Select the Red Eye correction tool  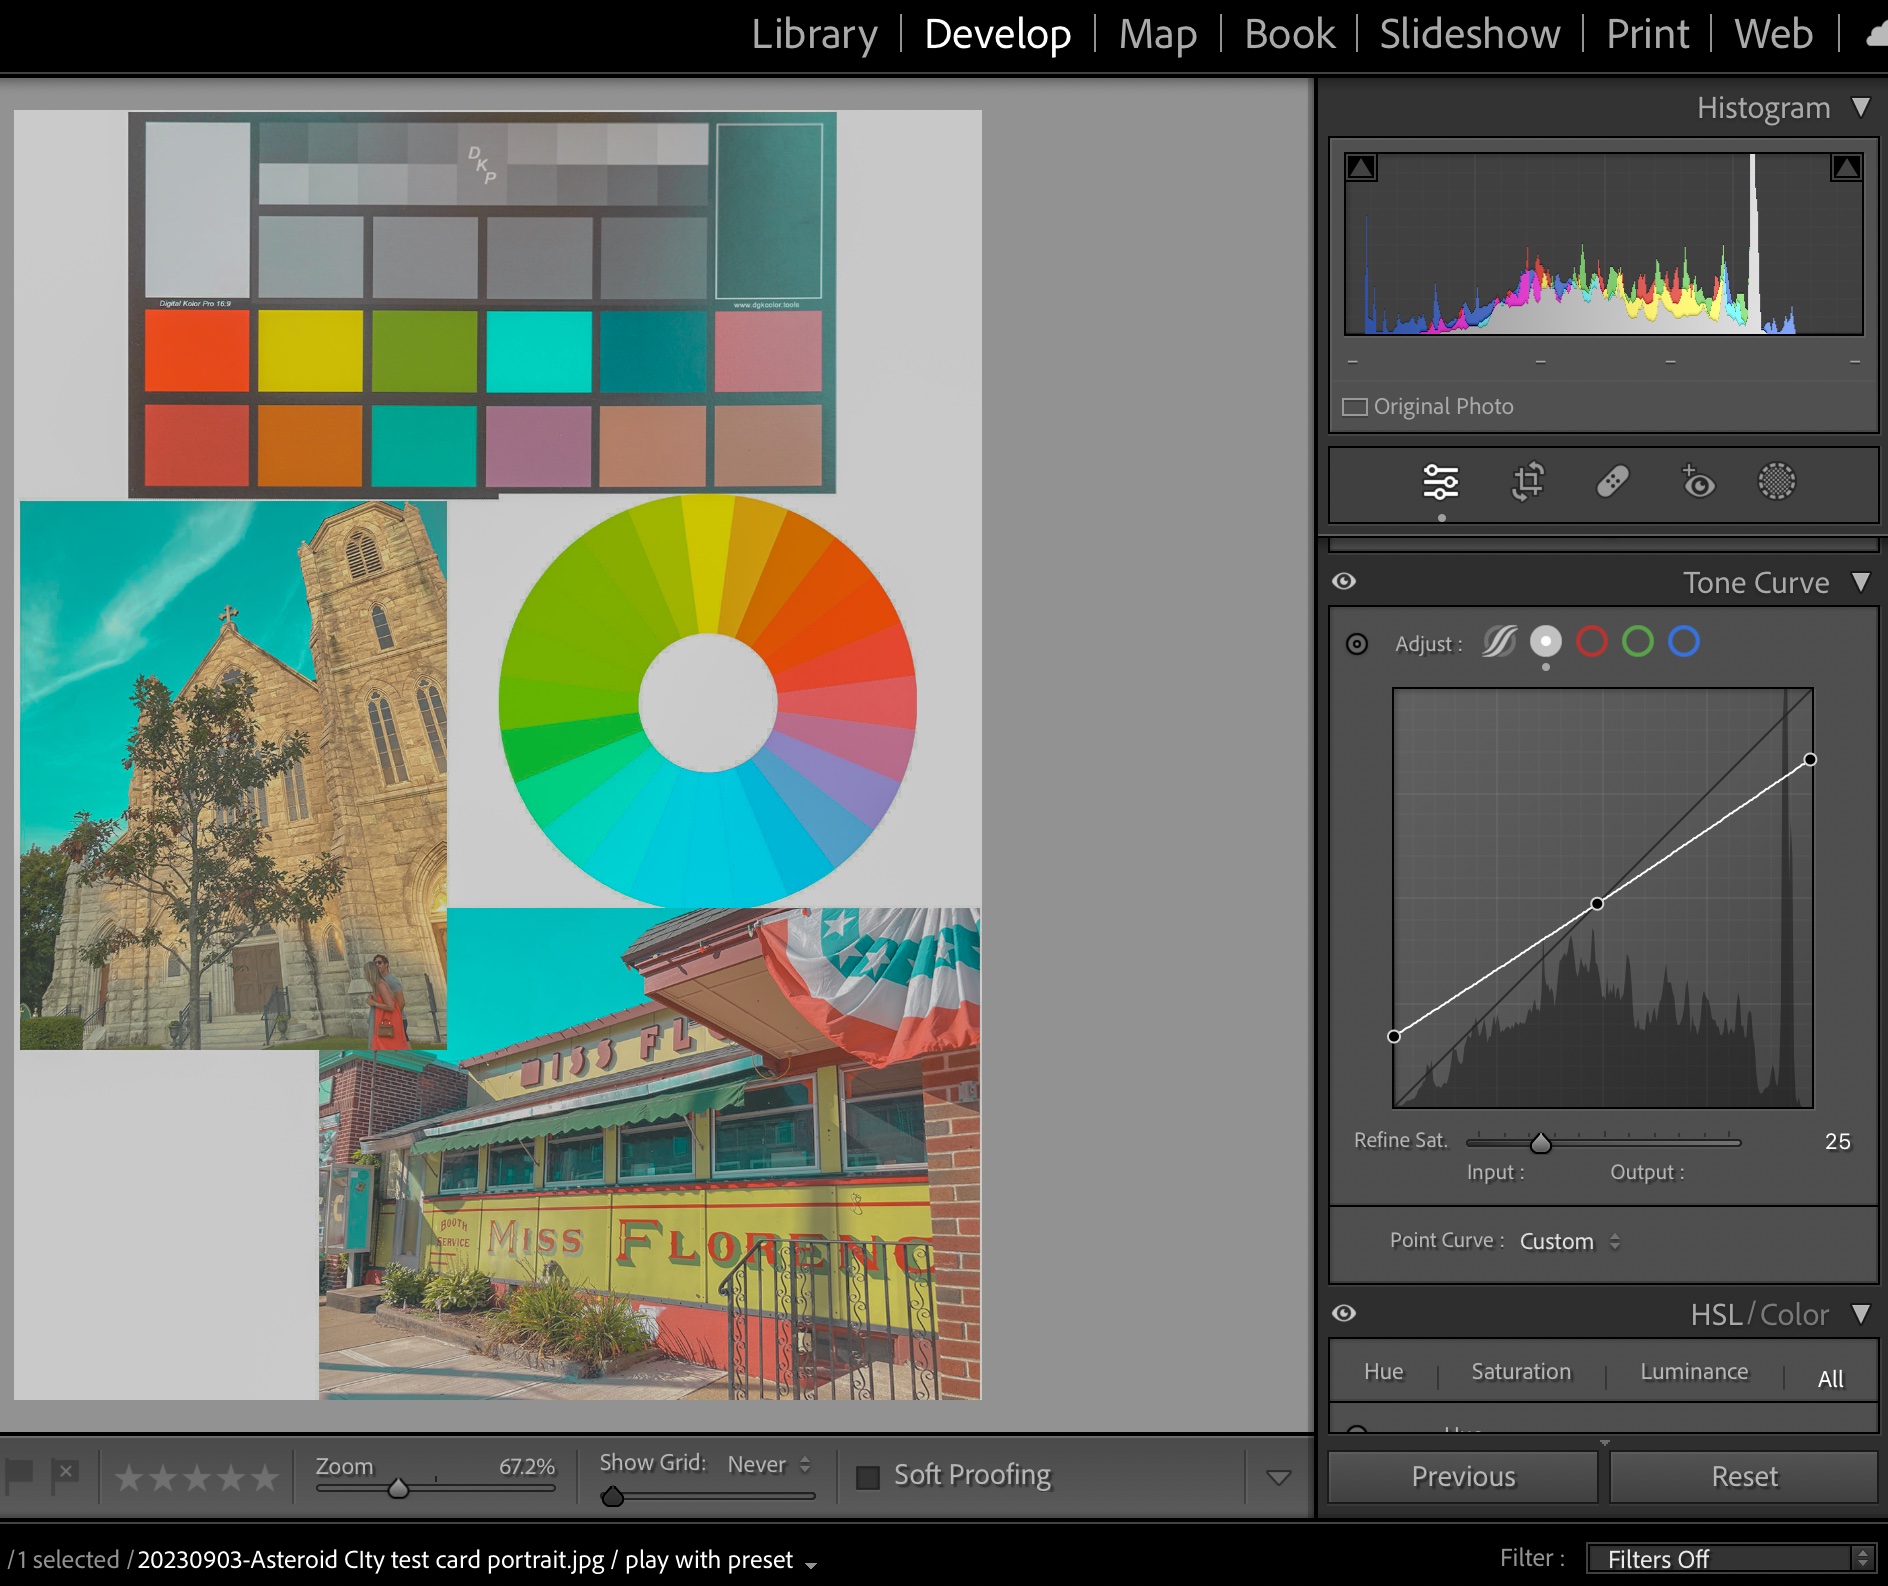pyautogui.click(x=1697, y=482)
